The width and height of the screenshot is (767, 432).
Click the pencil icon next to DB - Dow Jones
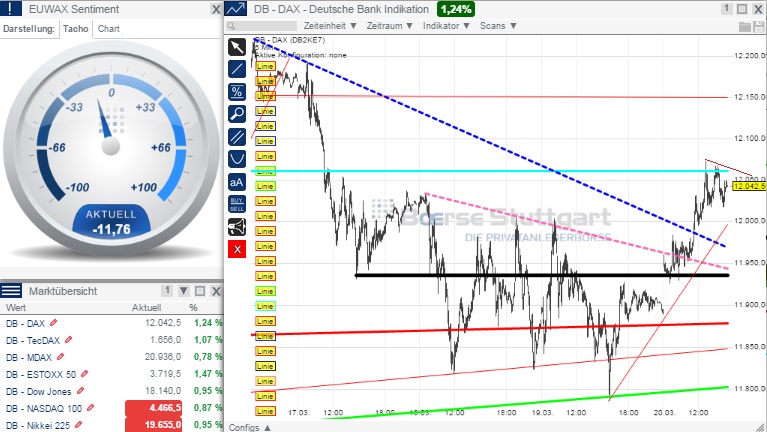pos(80,390)
